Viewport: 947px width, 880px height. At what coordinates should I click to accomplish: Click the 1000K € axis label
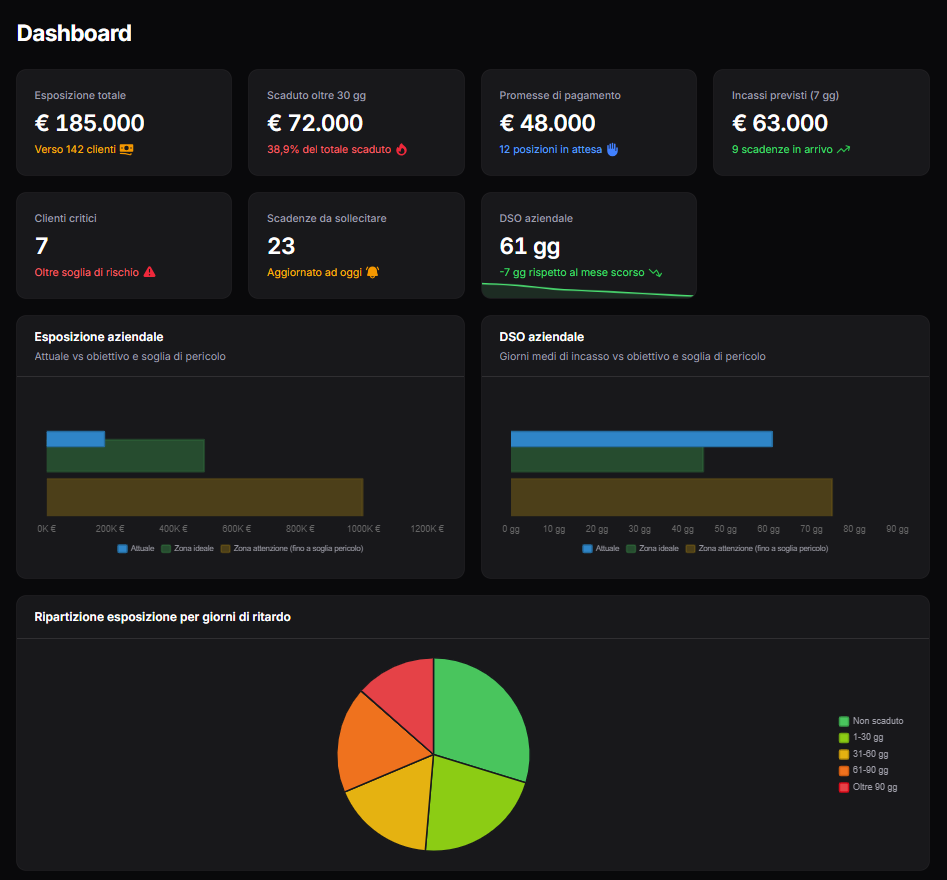364,528
